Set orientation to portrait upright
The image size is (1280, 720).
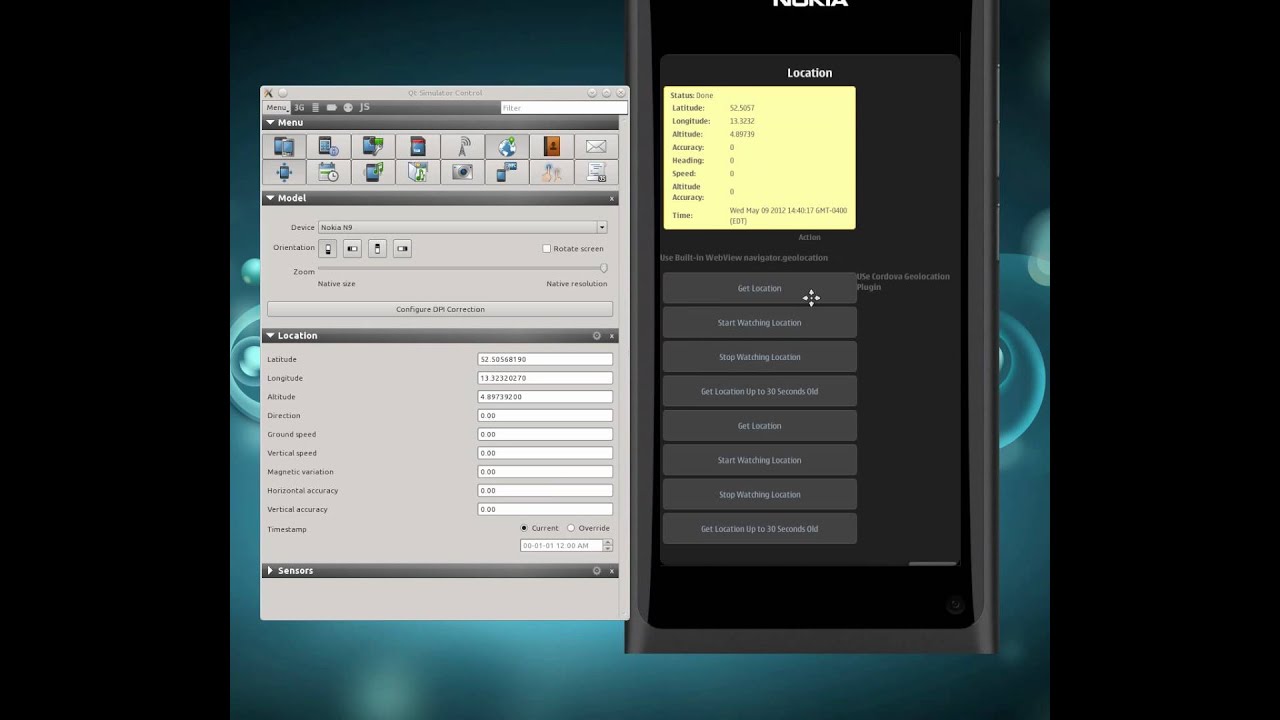[328, 248]
